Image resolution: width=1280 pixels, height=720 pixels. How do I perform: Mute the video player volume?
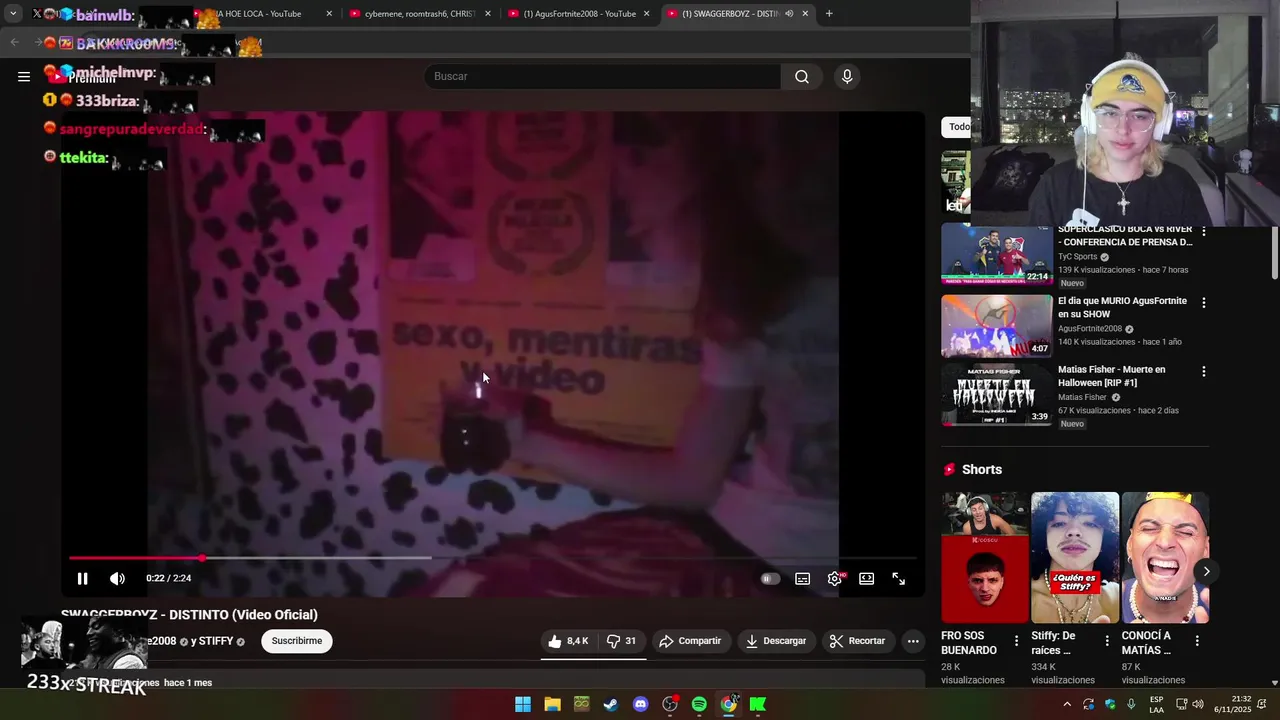pos(117,578)
